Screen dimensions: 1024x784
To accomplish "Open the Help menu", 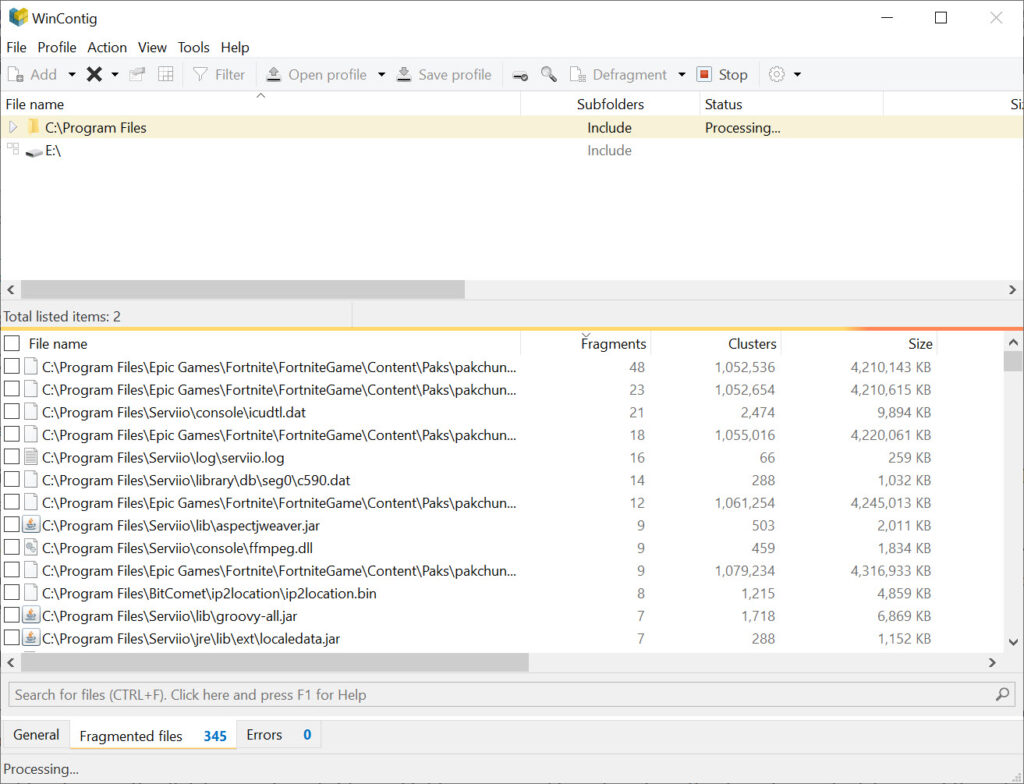I will (x=234, y=48).
